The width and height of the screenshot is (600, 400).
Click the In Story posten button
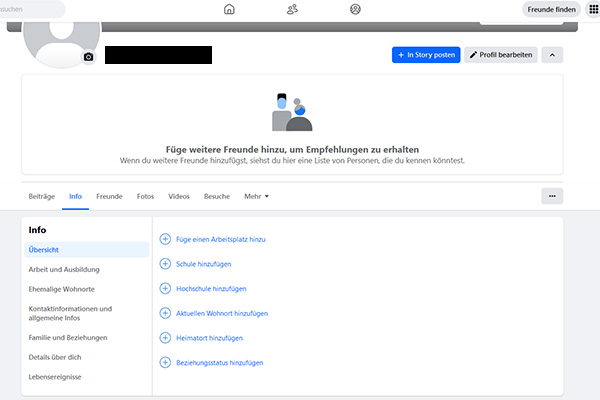425,55
